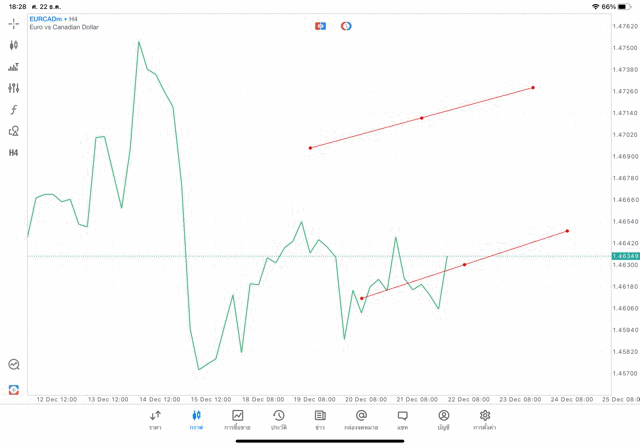Open the ประวัติ history tab
Viewport: 640px width, 447px height.
(x=279, y=420)
